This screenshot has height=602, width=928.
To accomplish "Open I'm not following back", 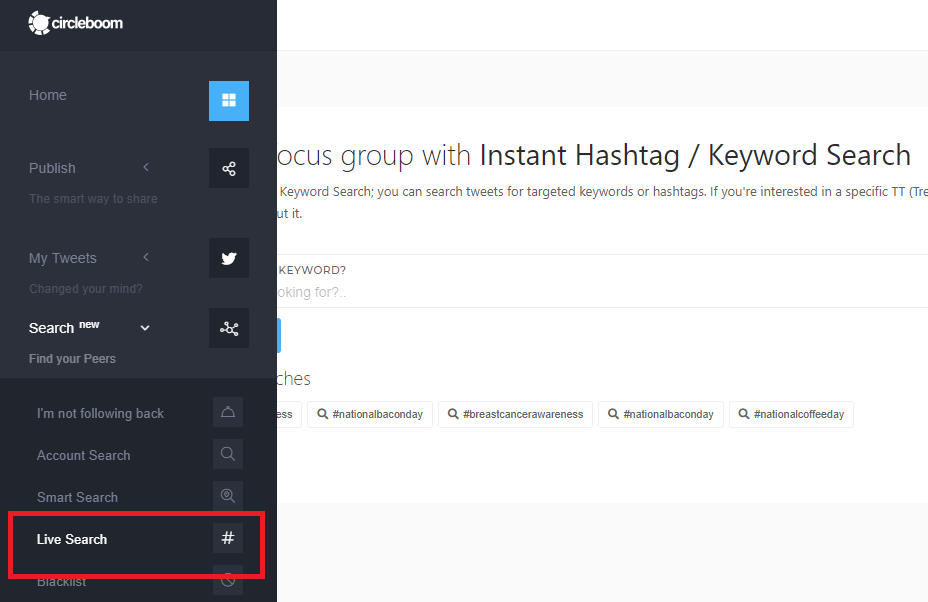I will [100, 413].
